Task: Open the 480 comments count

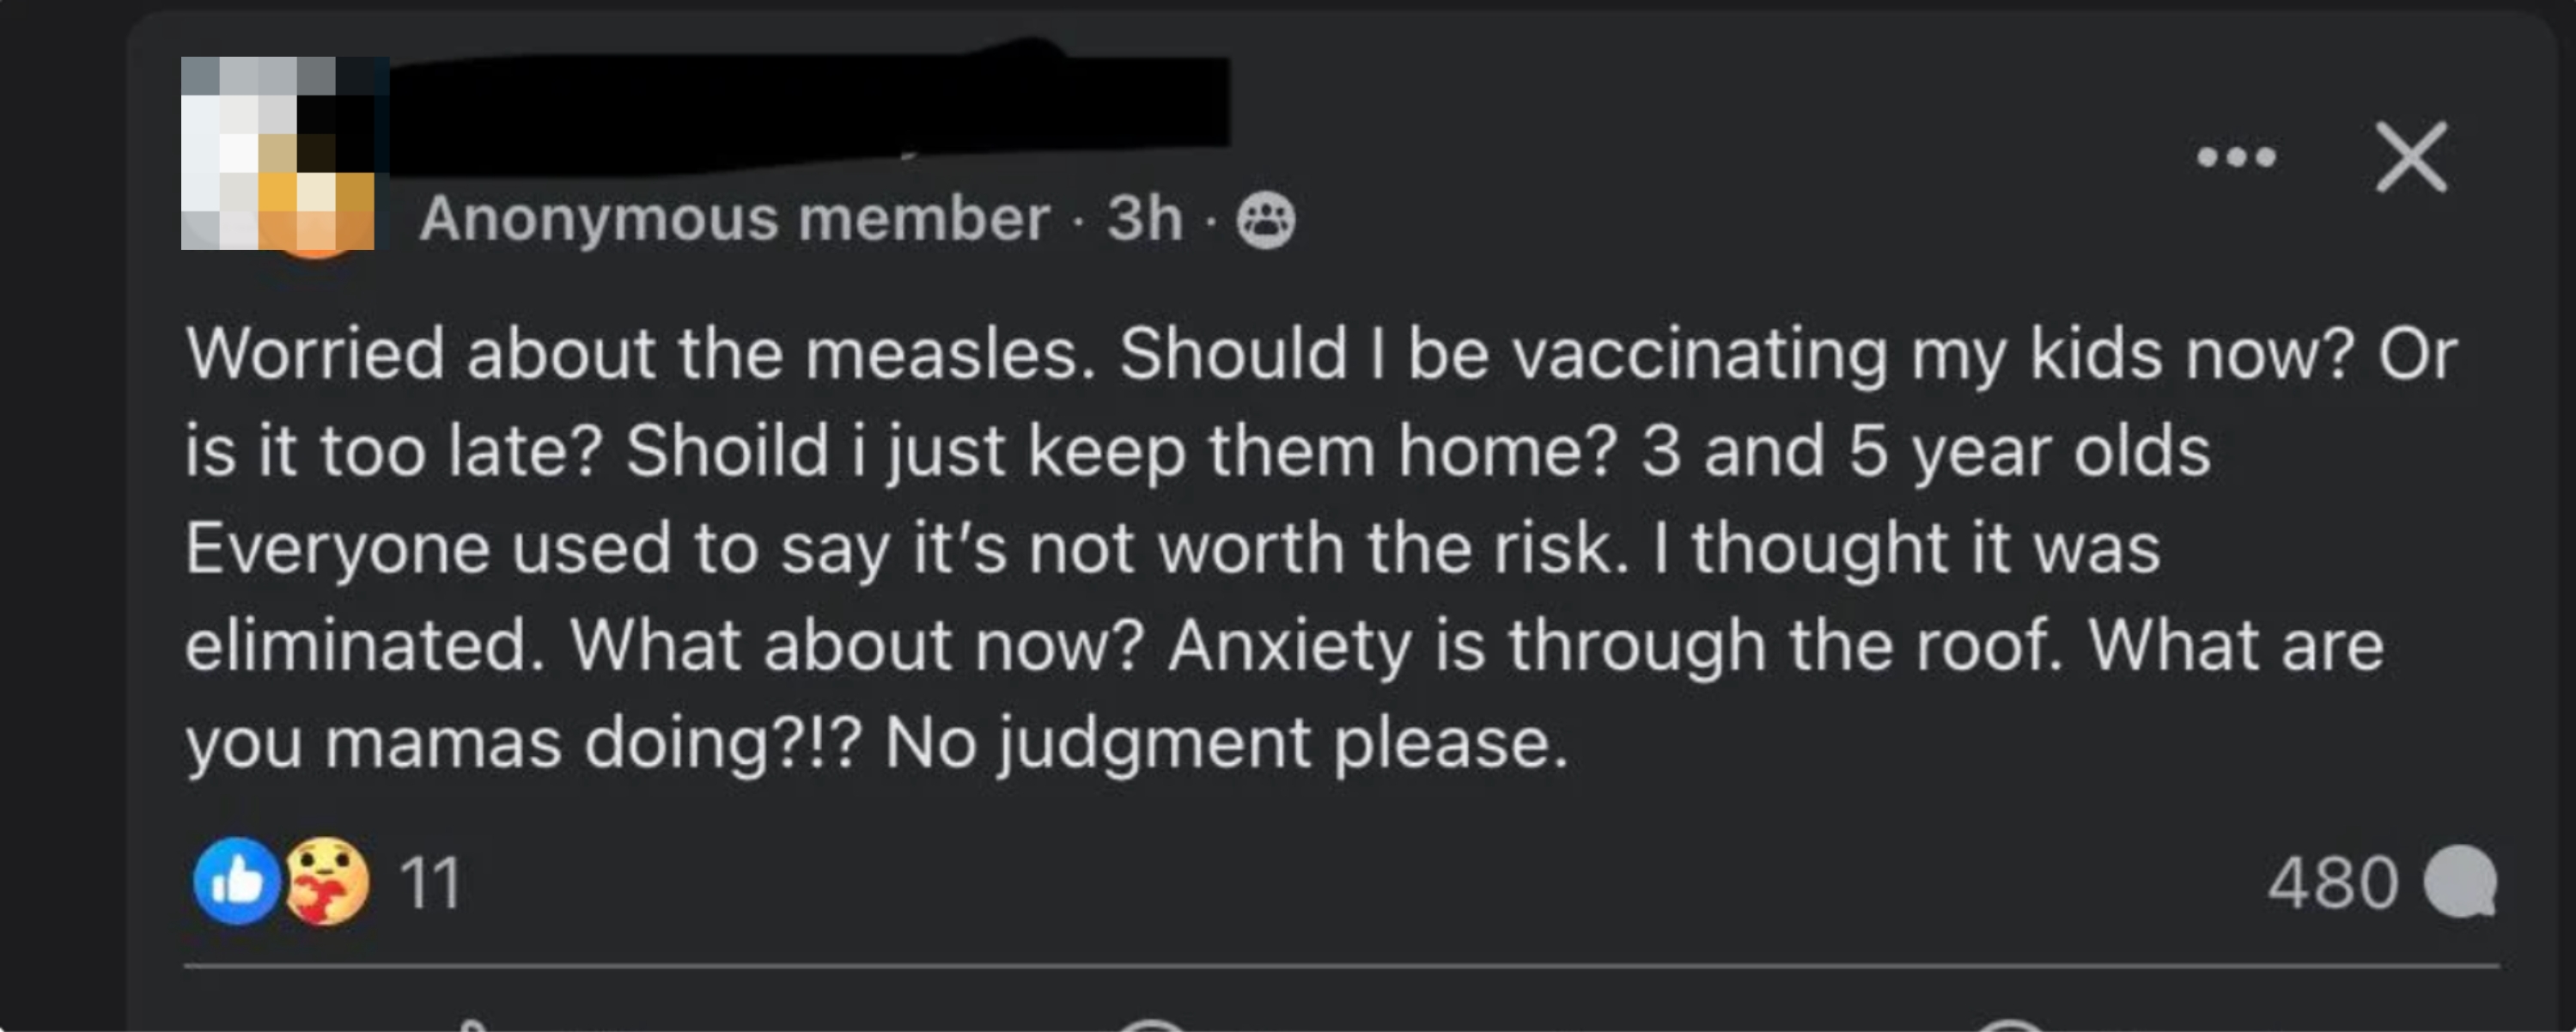Action: tap(2332, 884)
